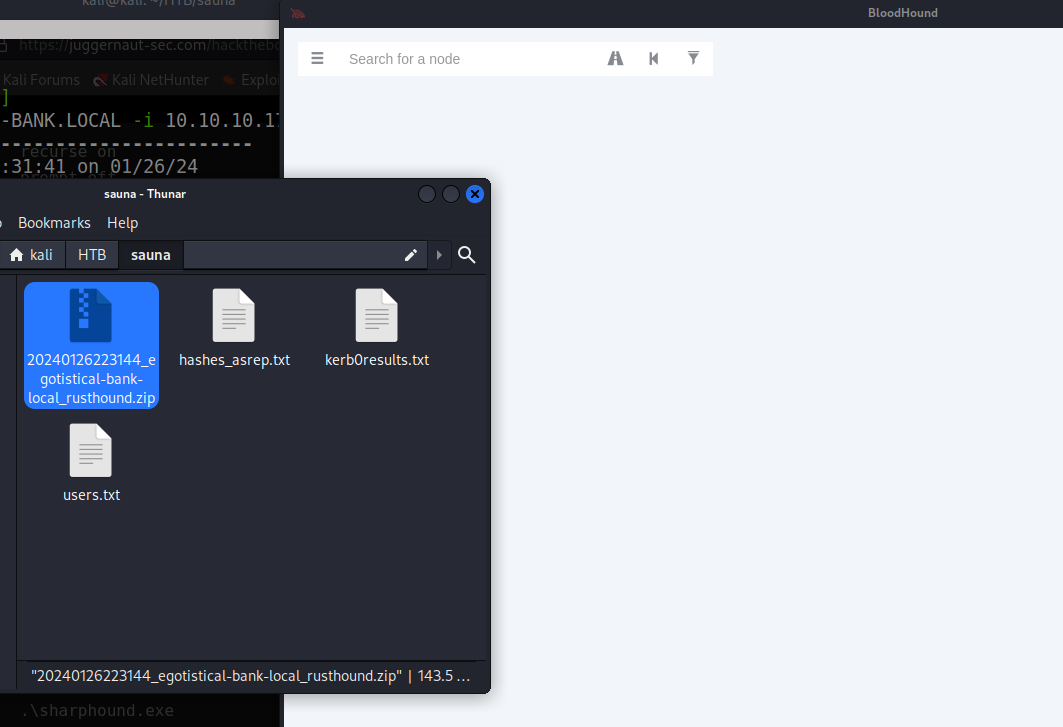This screenshot has height=727, width=1063.
Task: Click the kerb0results.txt file name
Action: tap(377, 360)
